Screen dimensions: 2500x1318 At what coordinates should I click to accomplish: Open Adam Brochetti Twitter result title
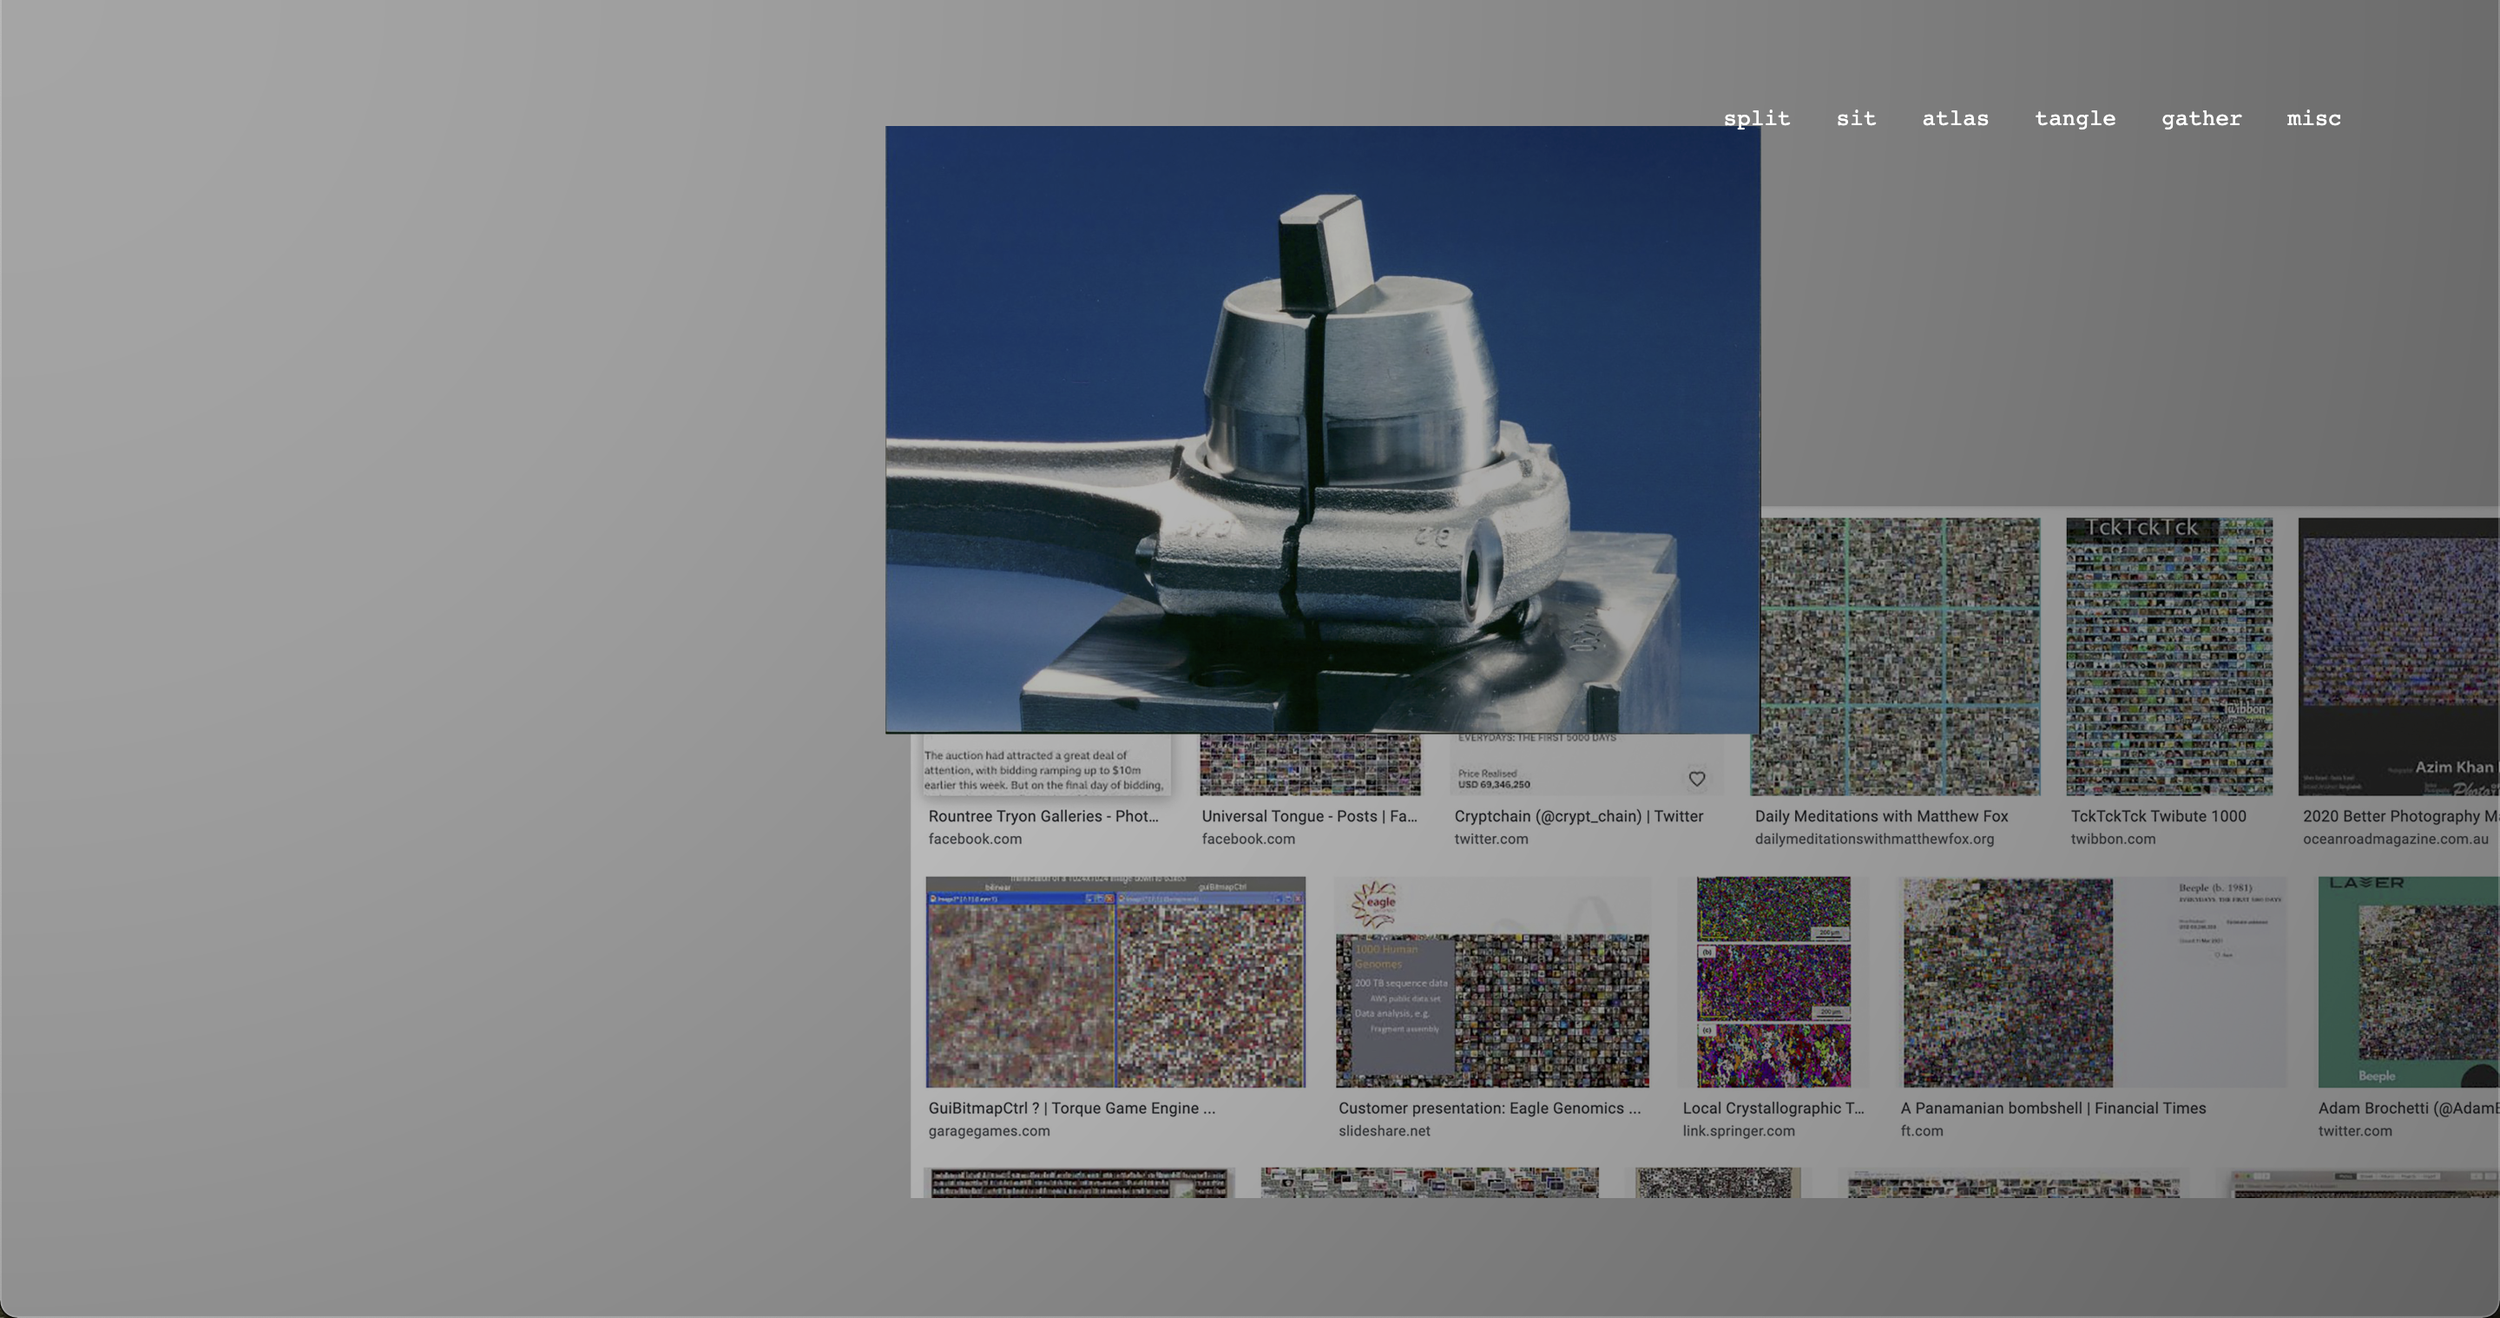tap(2408, 1108)
